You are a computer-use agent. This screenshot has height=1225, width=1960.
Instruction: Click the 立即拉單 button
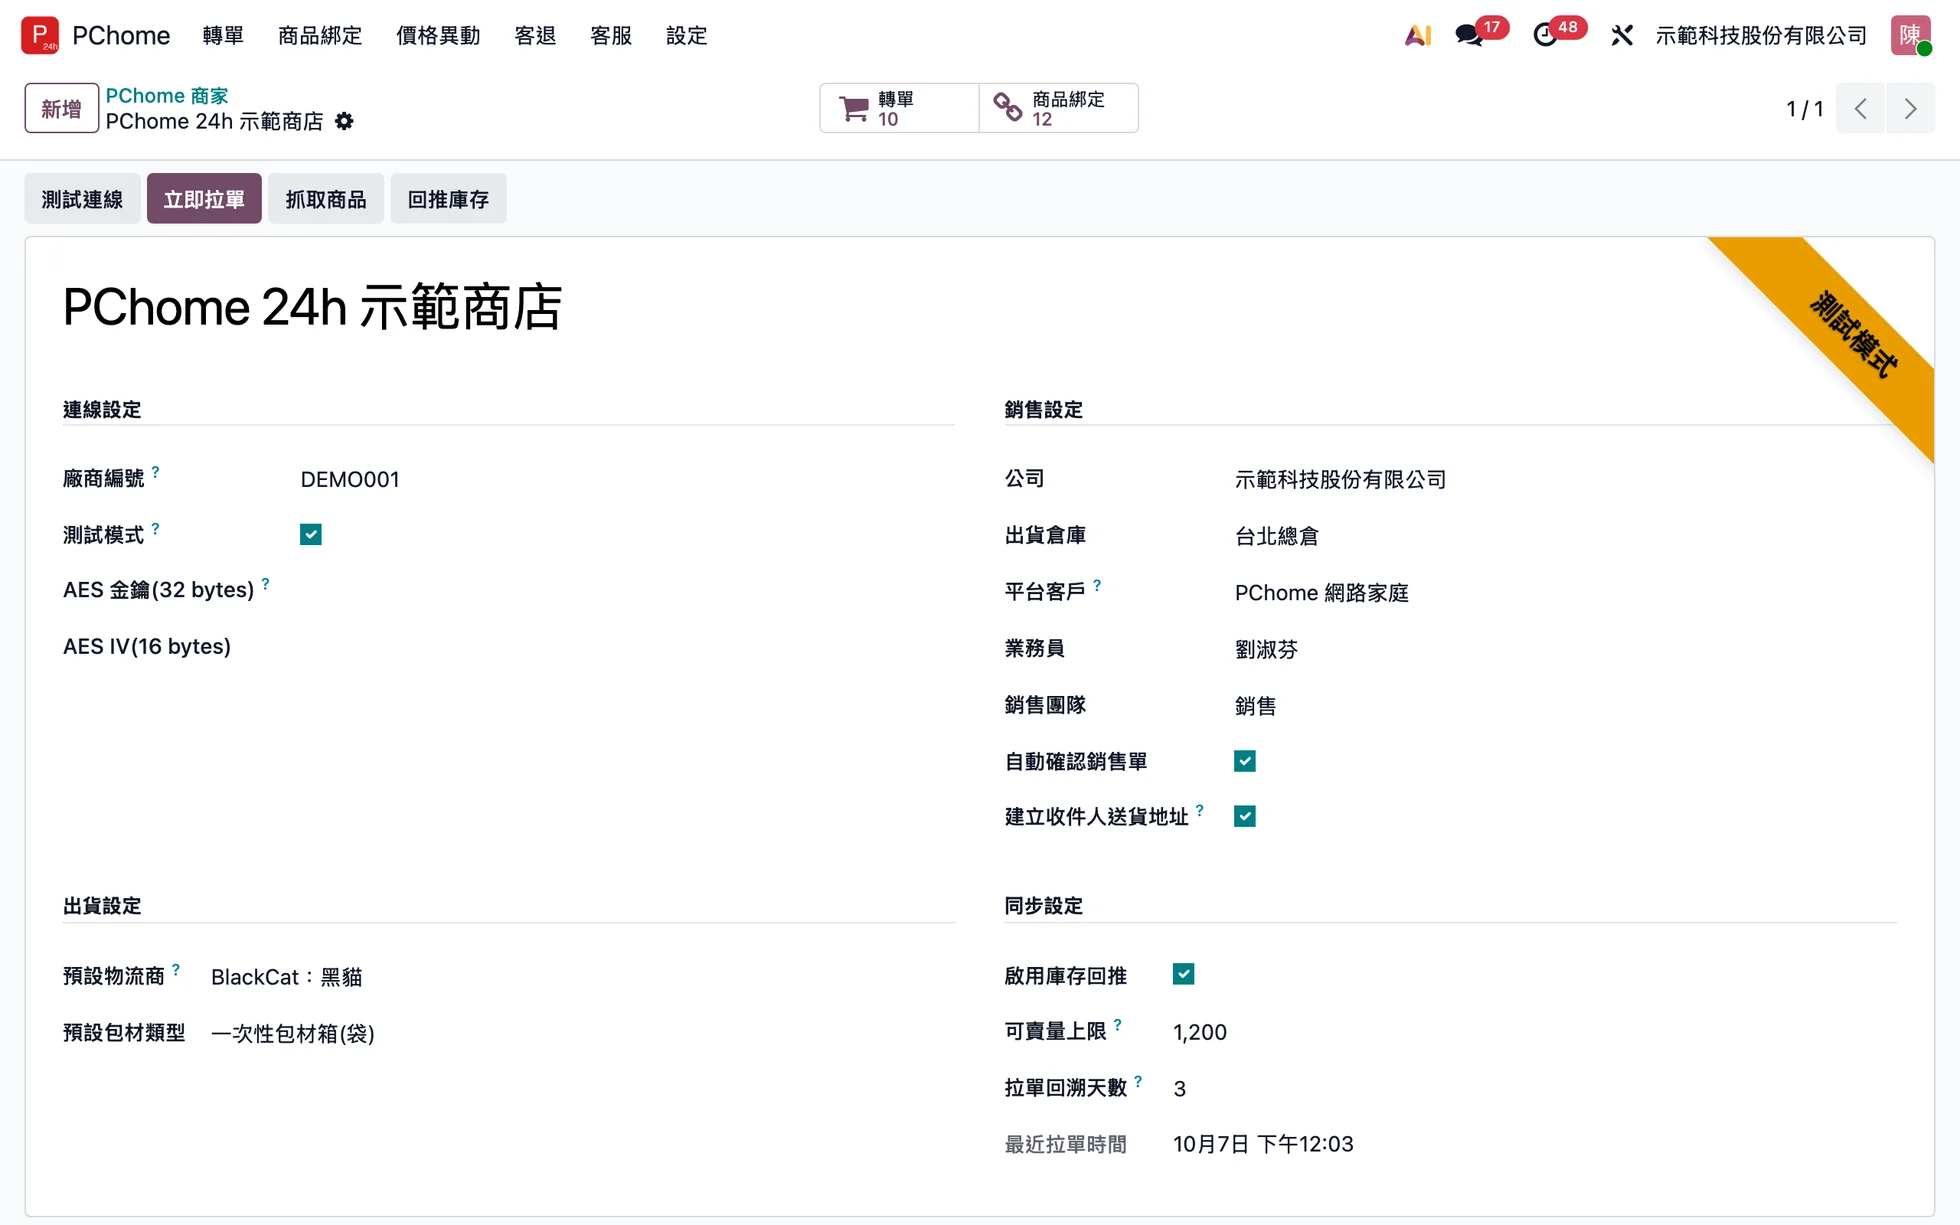204,199
